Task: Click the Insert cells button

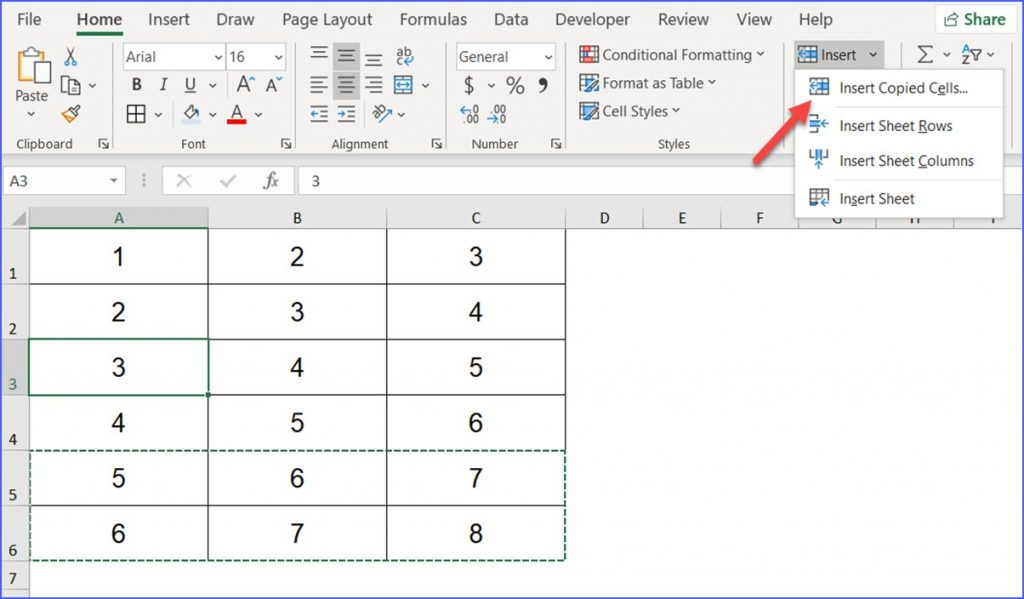Action: pos(827,55)
